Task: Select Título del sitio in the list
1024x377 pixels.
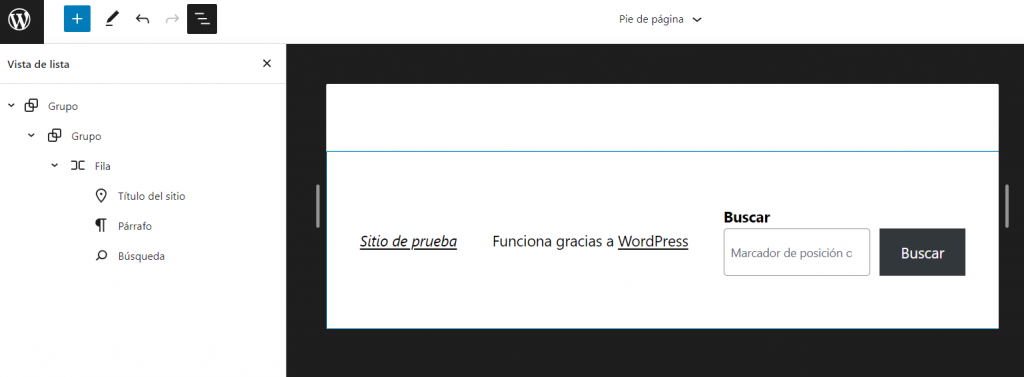Action: pyautogui.click(x=152, y=196)
